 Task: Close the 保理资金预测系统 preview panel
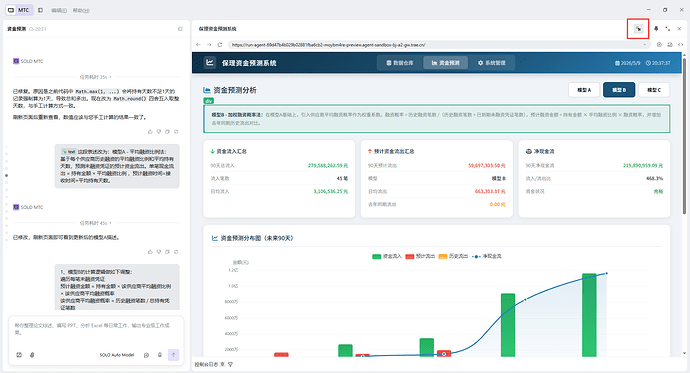tap(679, 29)
